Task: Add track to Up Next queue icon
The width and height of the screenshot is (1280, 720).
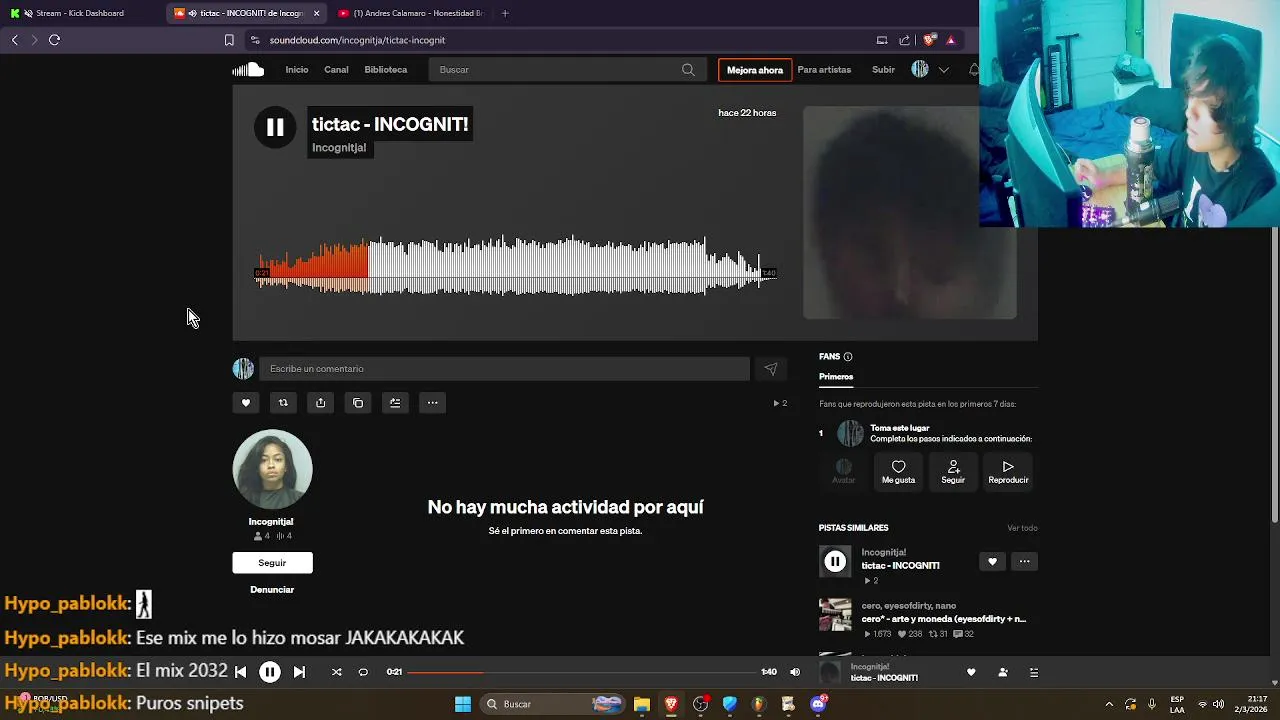Action: 395,403
